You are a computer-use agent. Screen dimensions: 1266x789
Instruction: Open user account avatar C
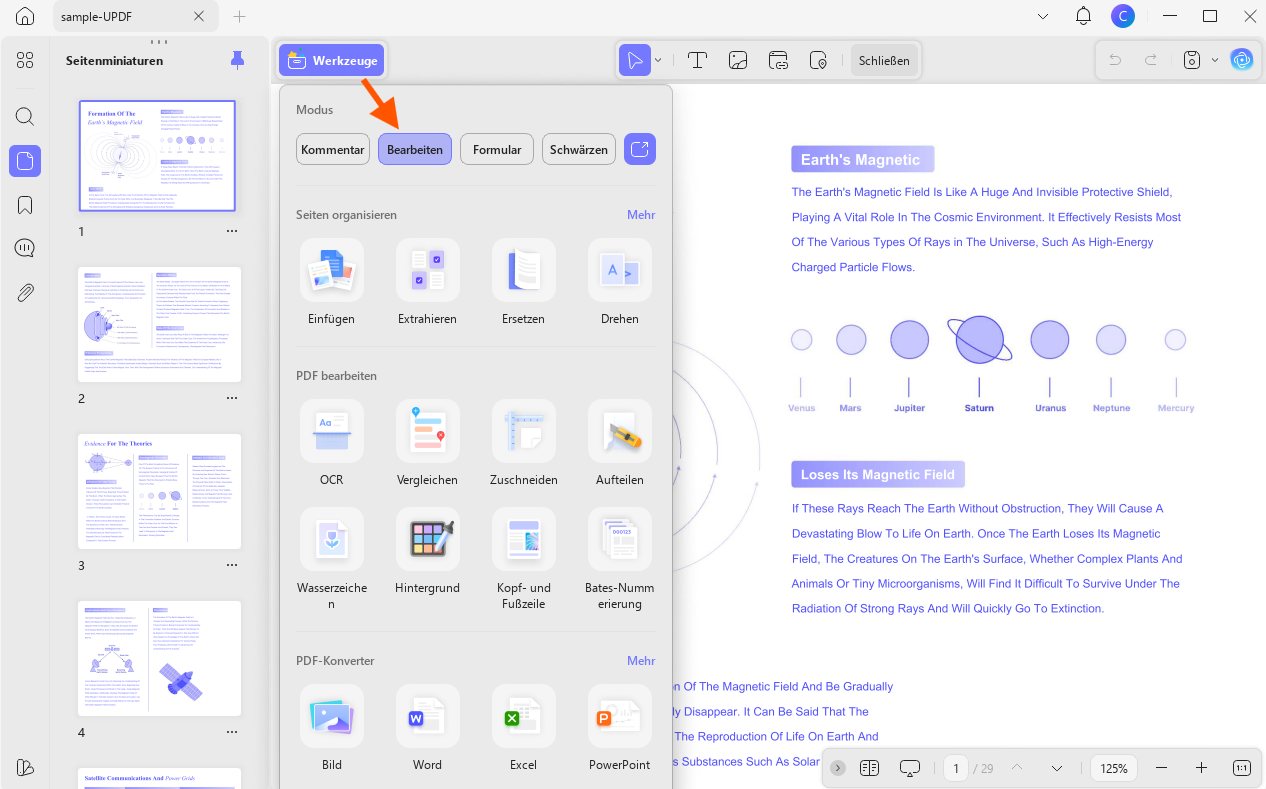(x=1123, y=16)
